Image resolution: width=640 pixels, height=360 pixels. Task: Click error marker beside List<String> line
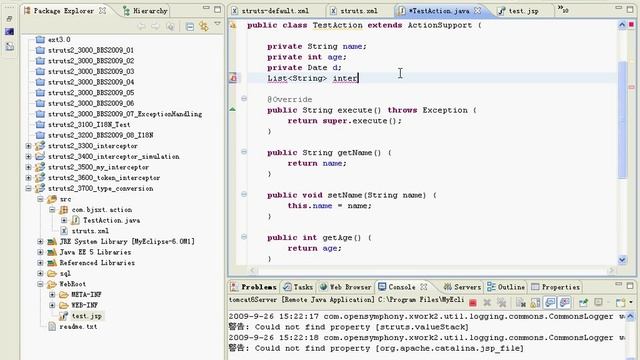233,78
